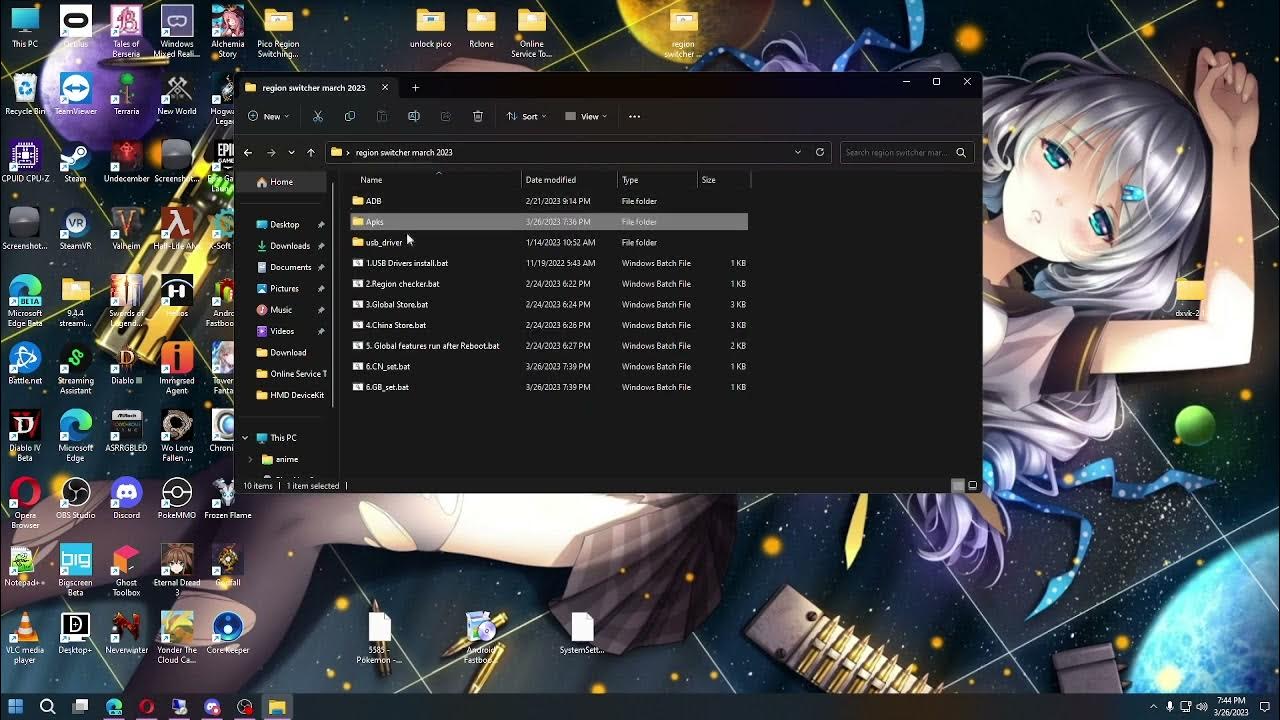Open Music in navigation pane

pyautogui.click(x=283, y=310)
